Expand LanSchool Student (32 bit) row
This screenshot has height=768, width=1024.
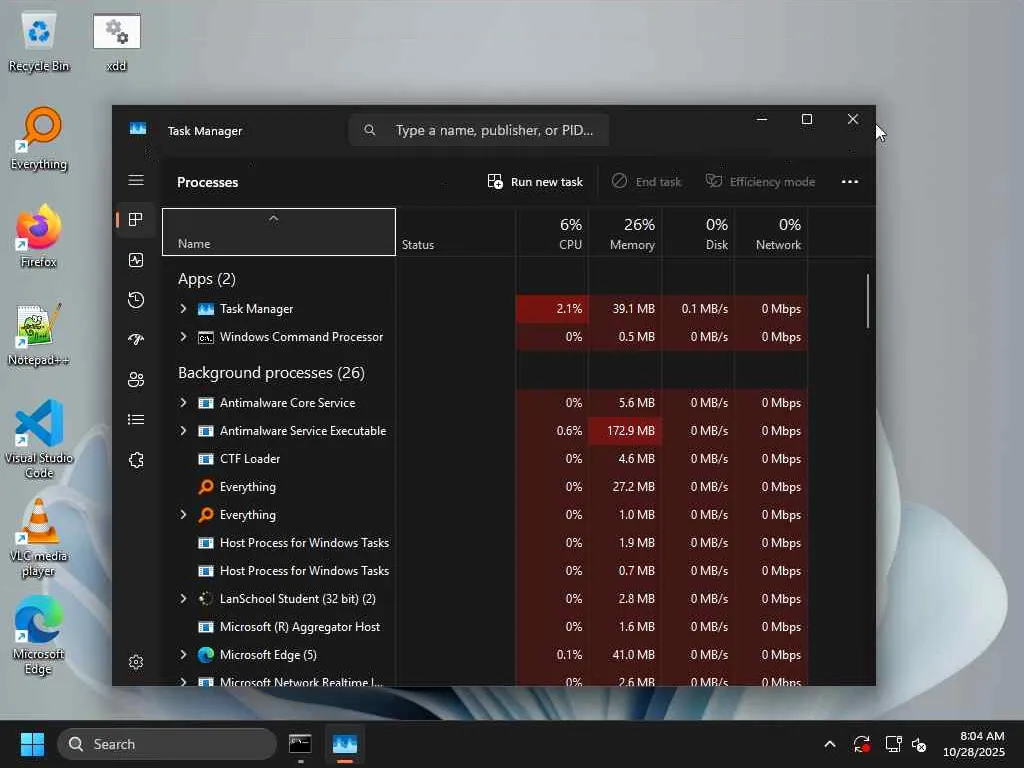[183, 598]
